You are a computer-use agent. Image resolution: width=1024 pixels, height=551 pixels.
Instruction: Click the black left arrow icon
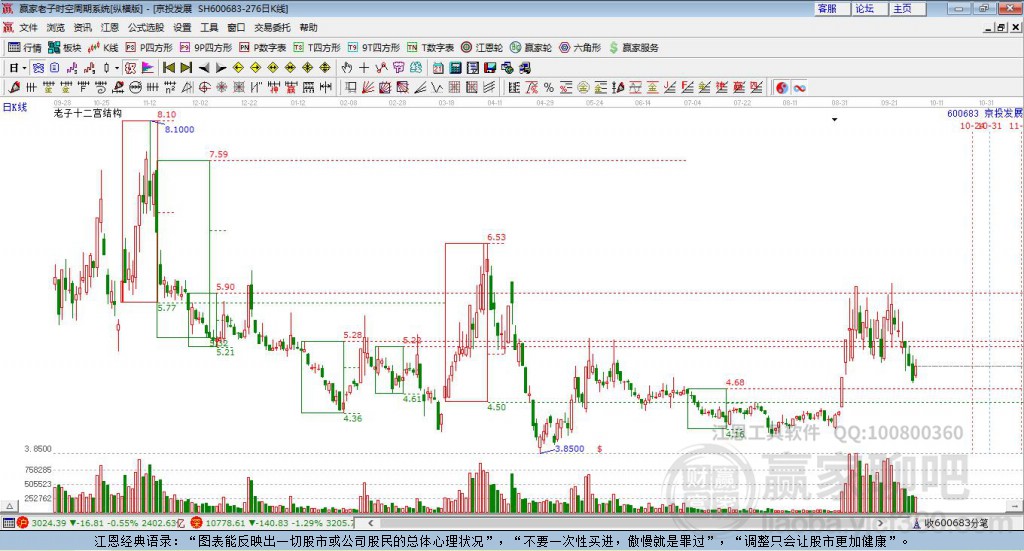tap(204, 68)
